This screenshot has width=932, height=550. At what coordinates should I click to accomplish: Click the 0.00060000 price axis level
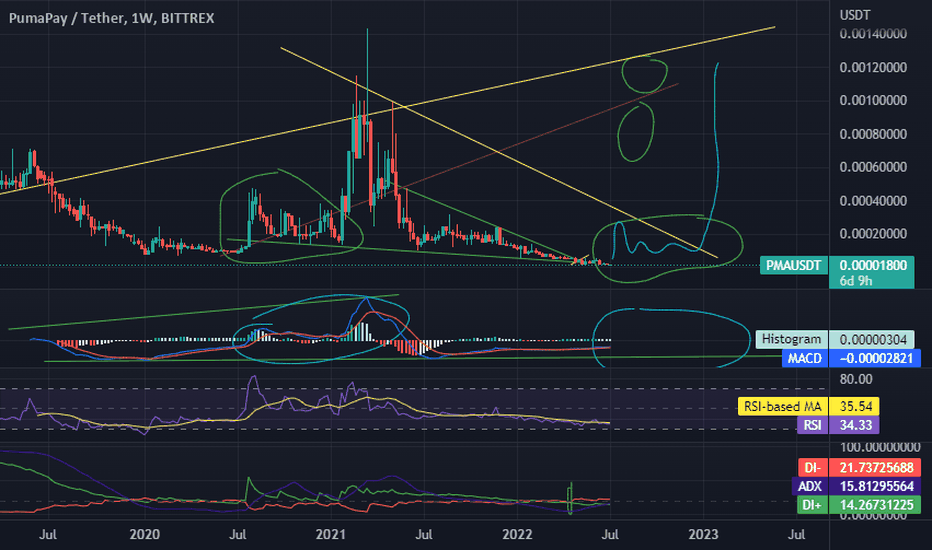(873, 167)
